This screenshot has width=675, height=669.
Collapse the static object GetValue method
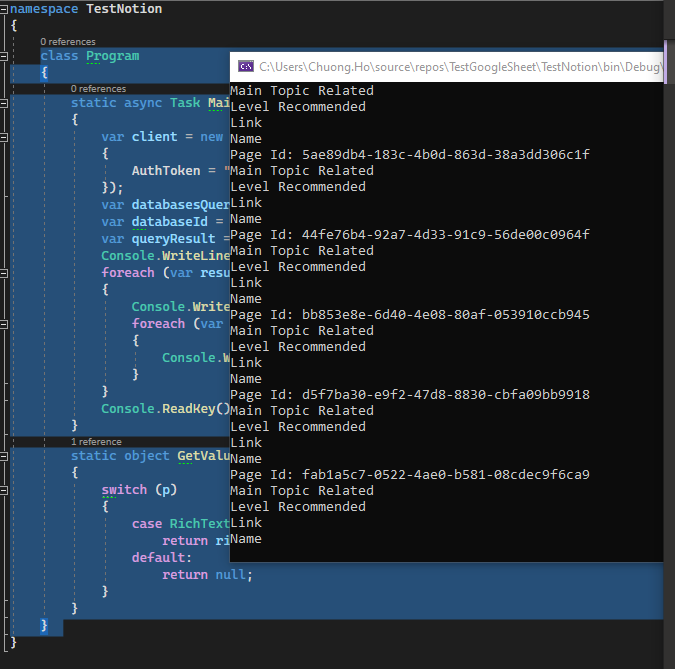pos(3,456)
